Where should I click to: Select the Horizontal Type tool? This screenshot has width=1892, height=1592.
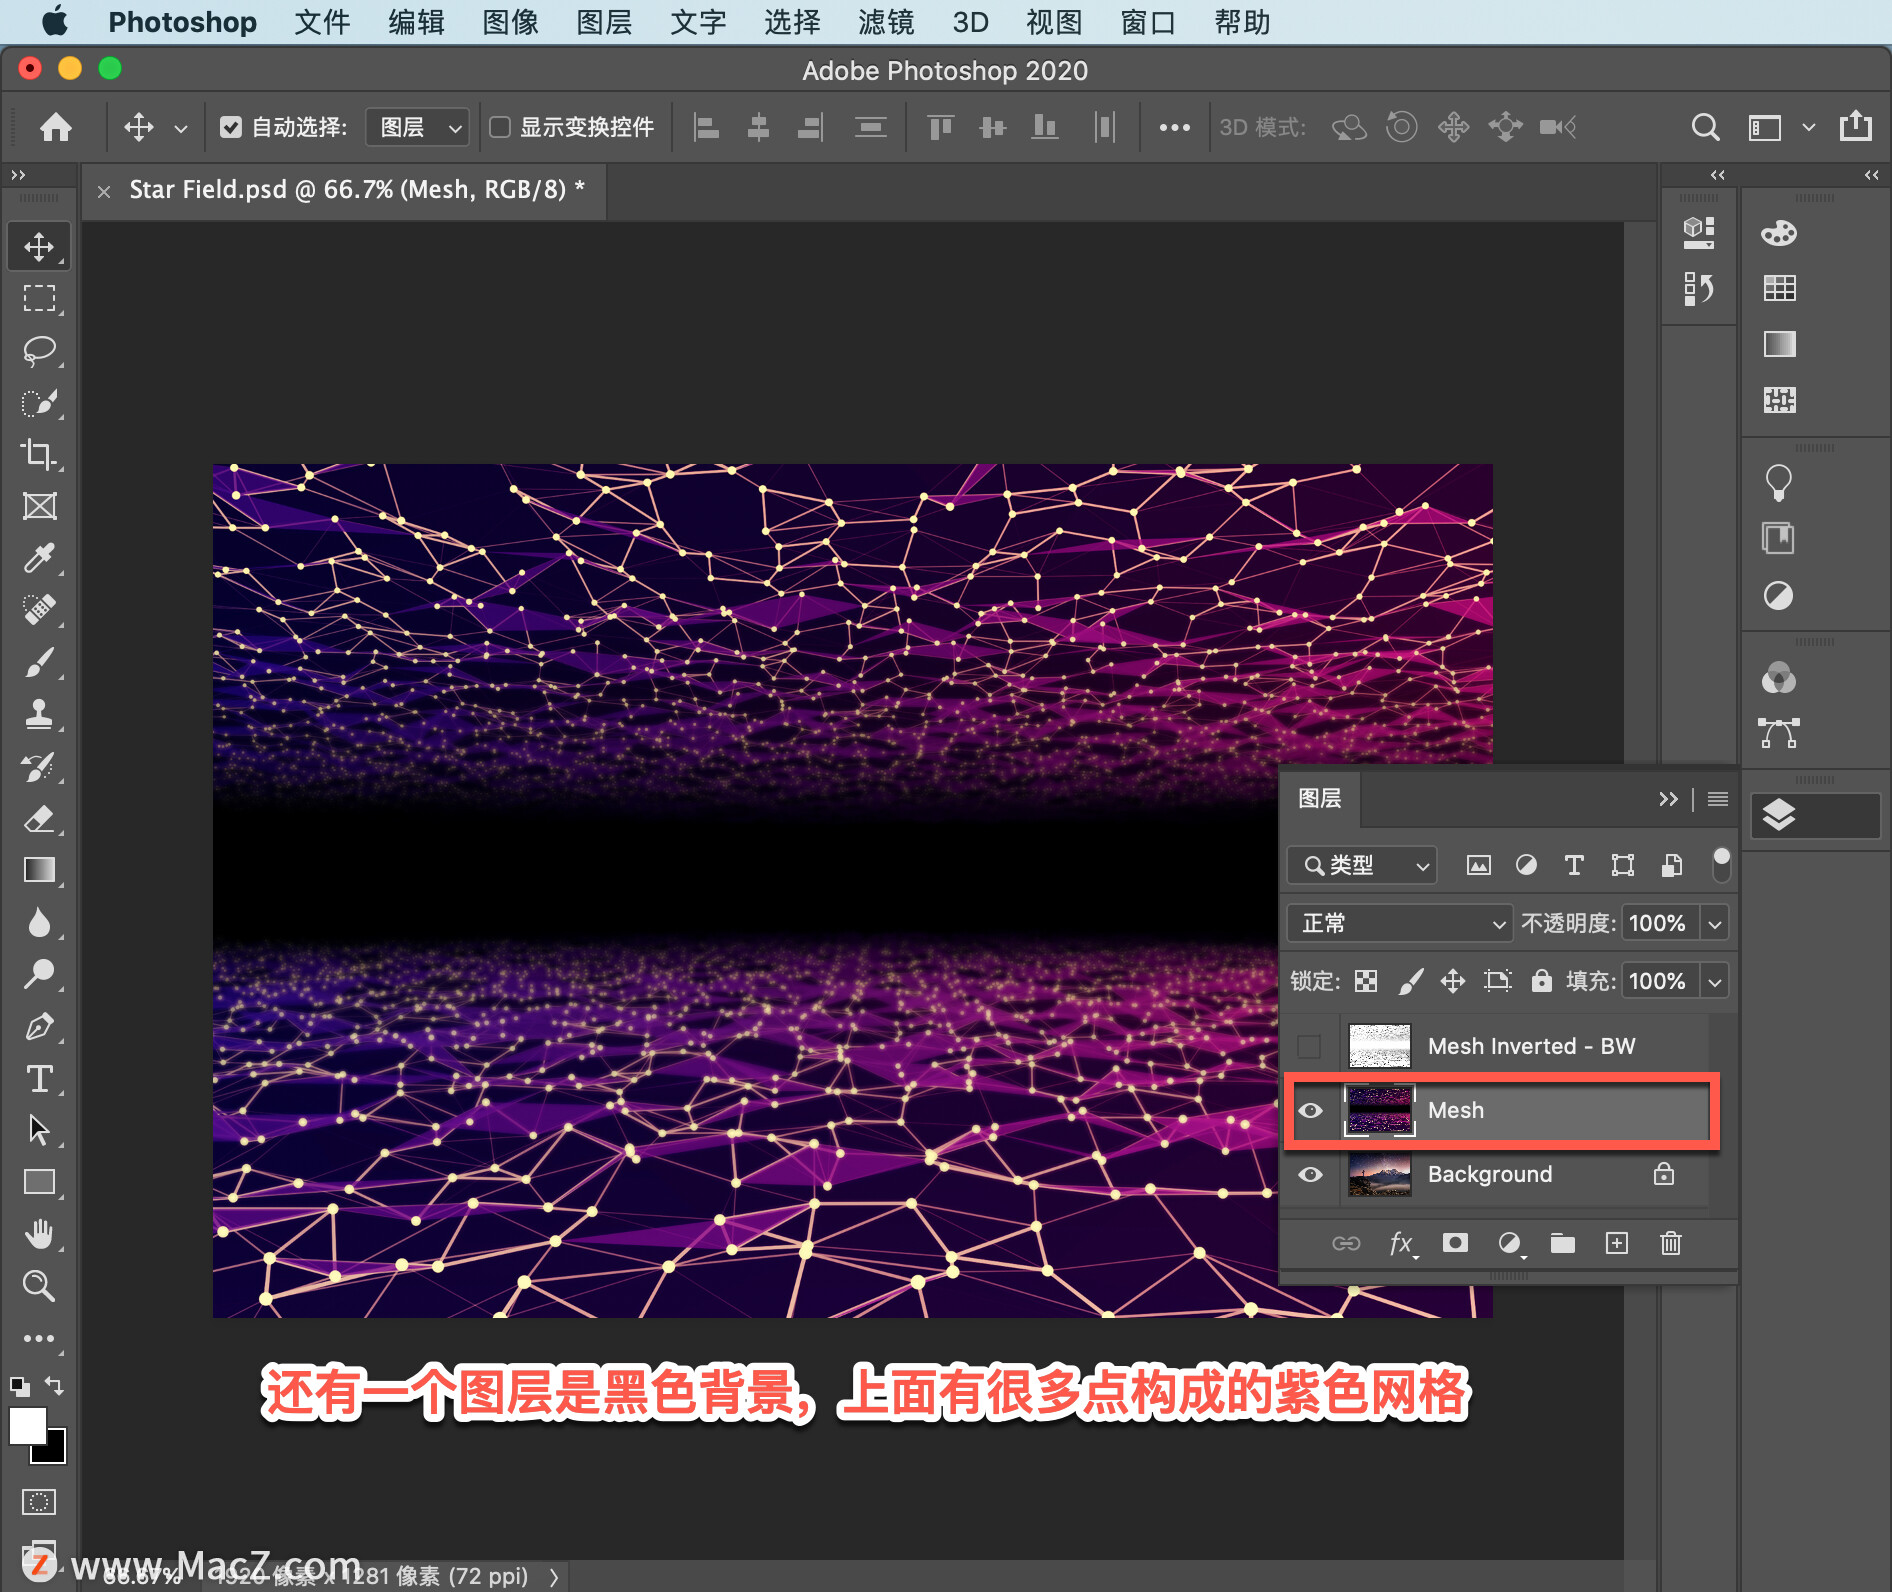pyautogui.click(x=39, y=1079)
